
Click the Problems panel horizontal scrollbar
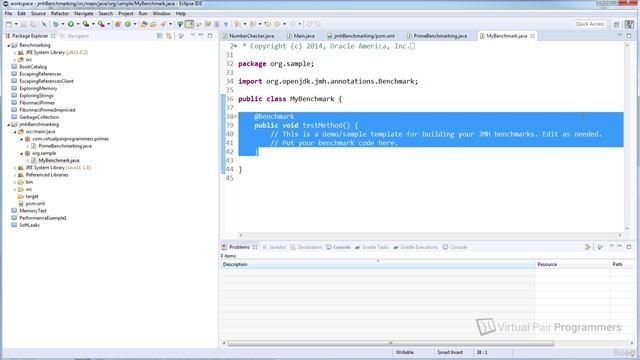click(391, 343)
